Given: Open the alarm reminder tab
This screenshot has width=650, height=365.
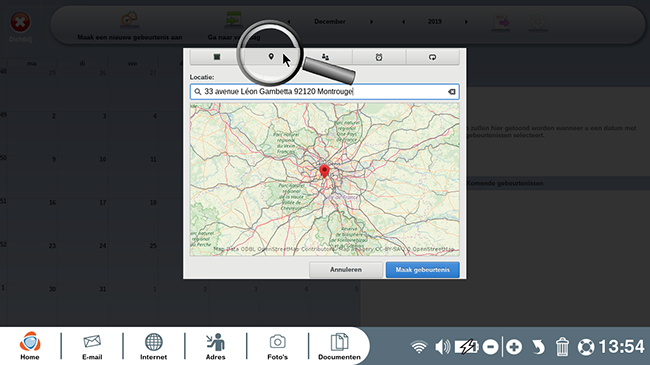Looking at the screenshot, I should coord(379,57).
